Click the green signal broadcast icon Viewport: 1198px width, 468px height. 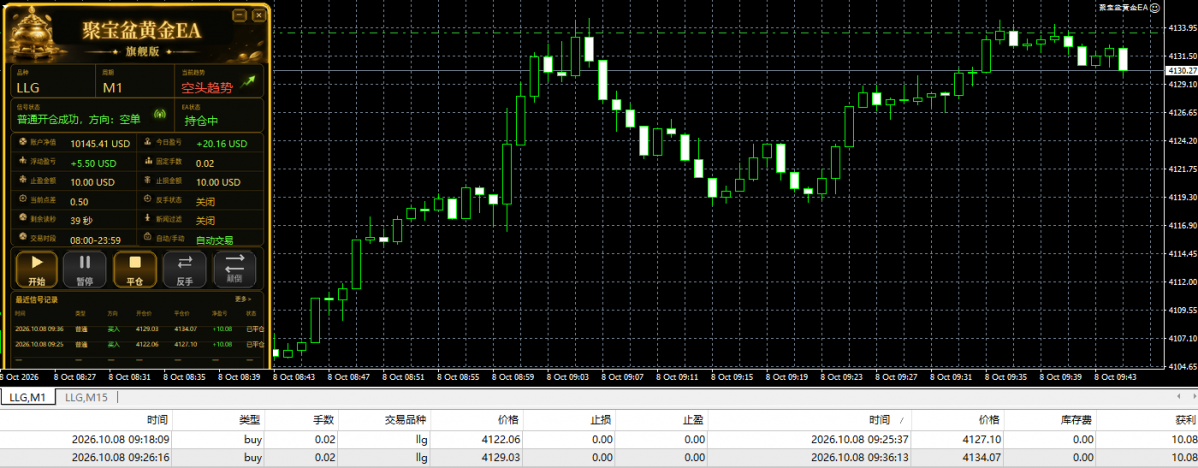160,115
